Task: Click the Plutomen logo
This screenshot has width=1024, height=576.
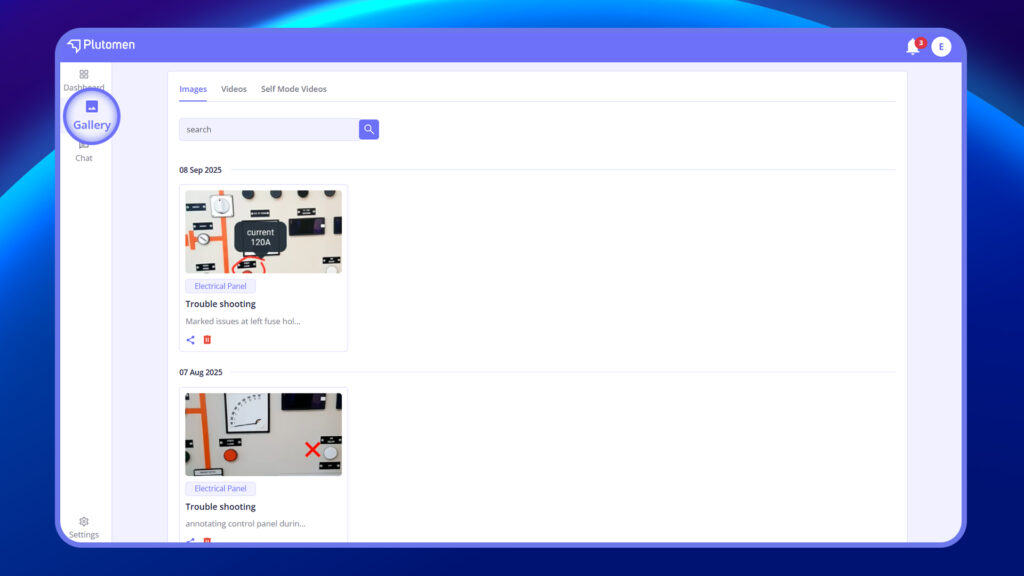Action: (101, 45)
